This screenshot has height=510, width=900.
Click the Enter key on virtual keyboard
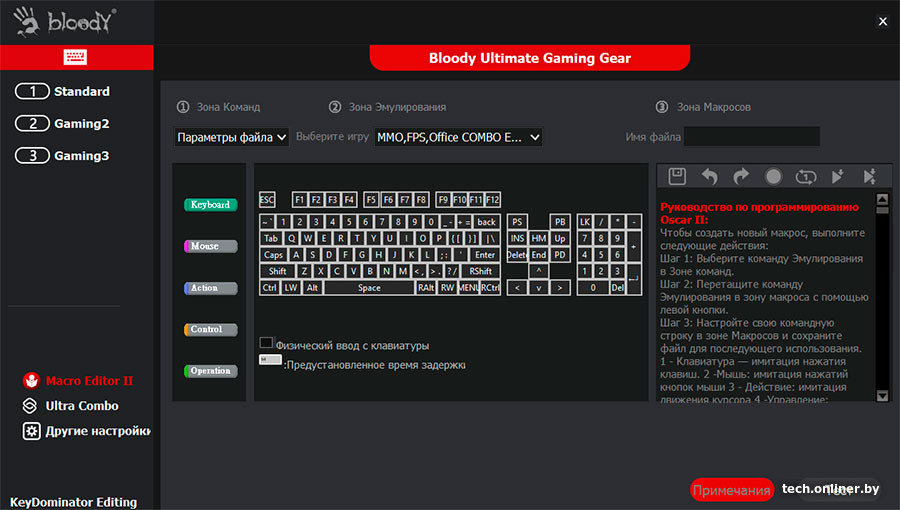click(x=485, y=255)
